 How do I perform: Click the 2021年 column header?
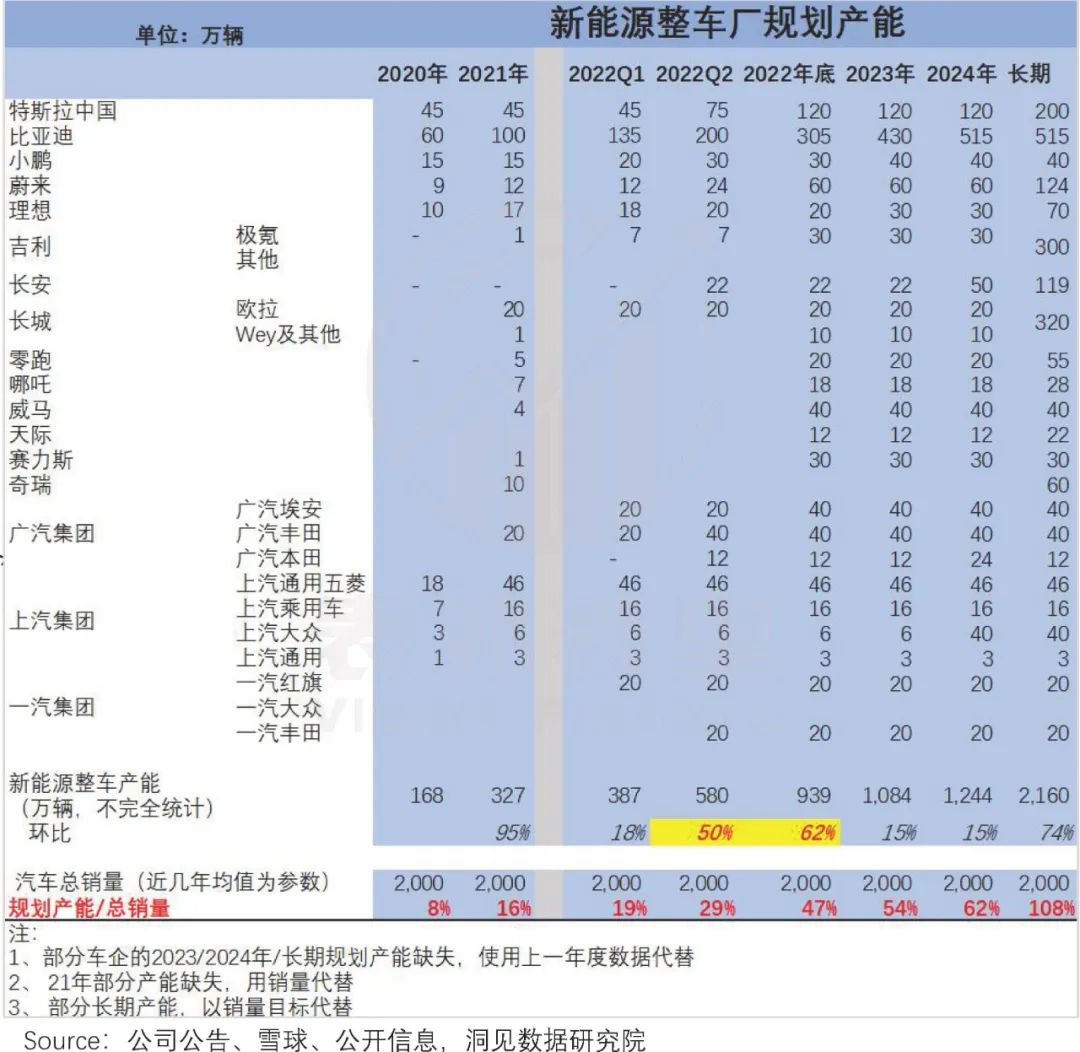click(492, 74)
